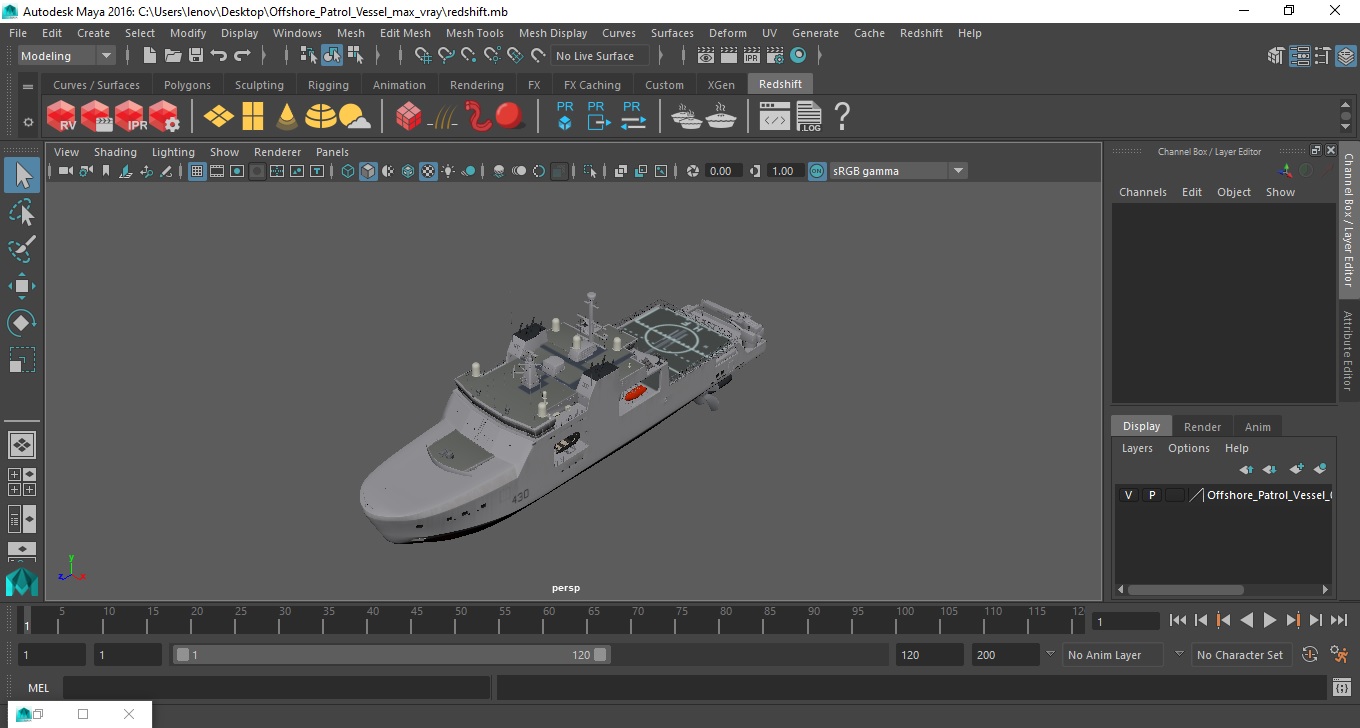Go to end of playback range
Screen dimensions: 1360x728
pos(1338,620)
